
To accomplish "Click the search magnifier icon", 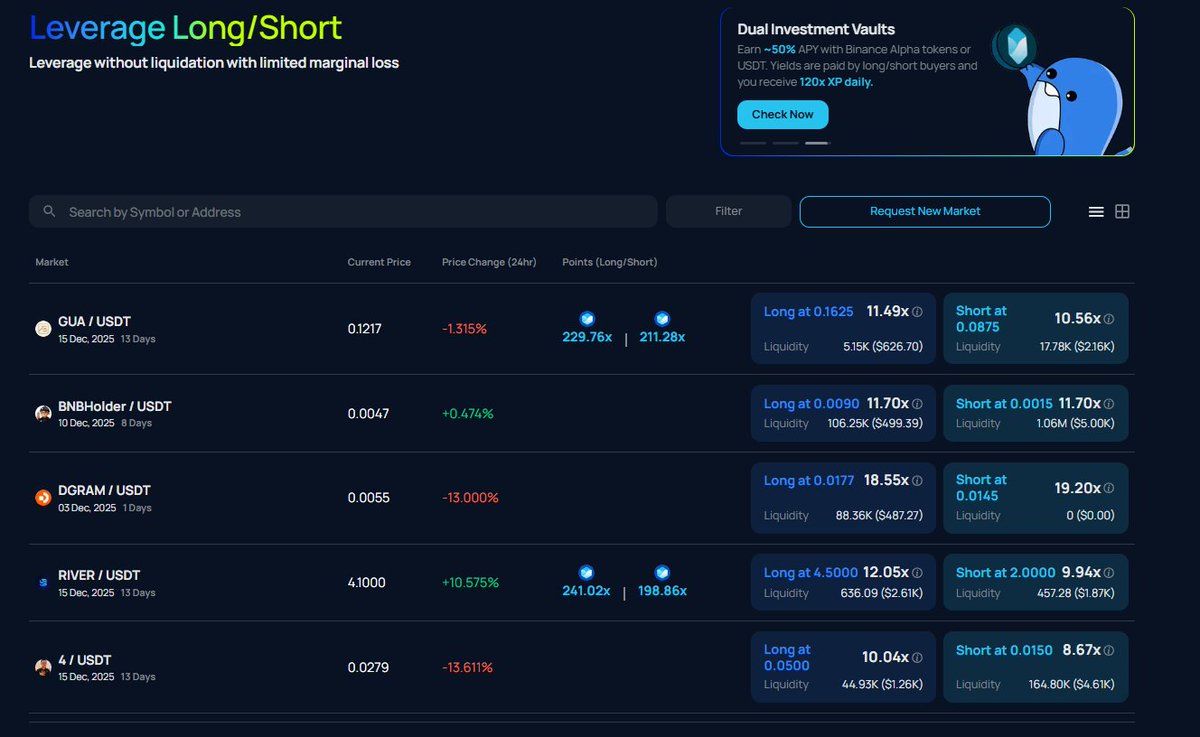I will [x=49, y=212].
